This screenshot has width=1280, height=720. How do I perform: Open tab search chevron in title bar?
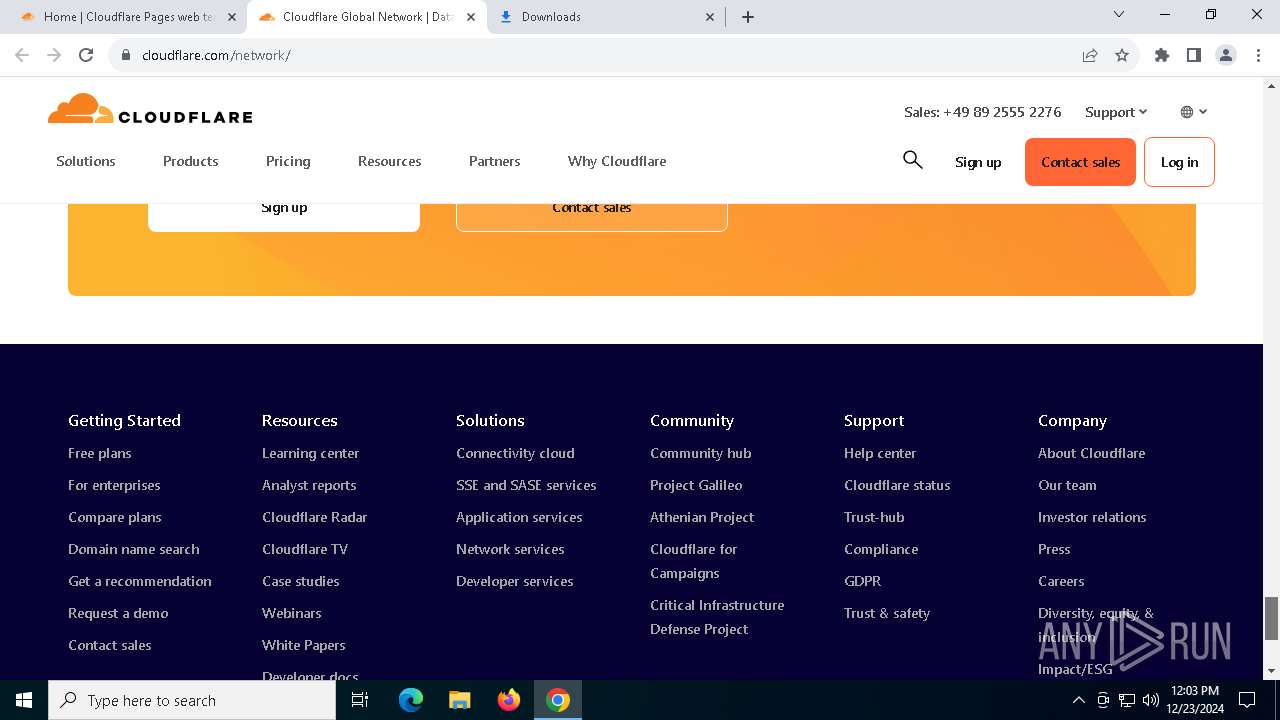1119,15
